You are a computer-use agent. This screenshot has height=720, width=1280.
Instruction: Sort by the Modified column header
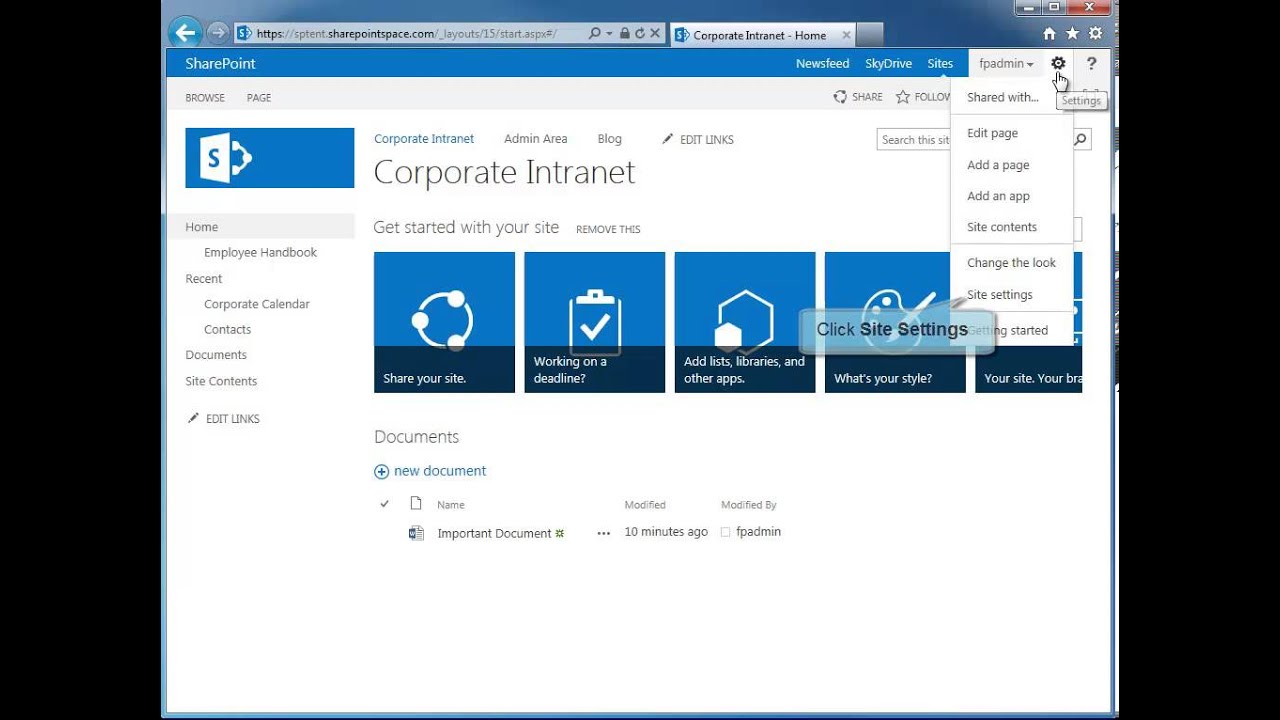(645, 505)
